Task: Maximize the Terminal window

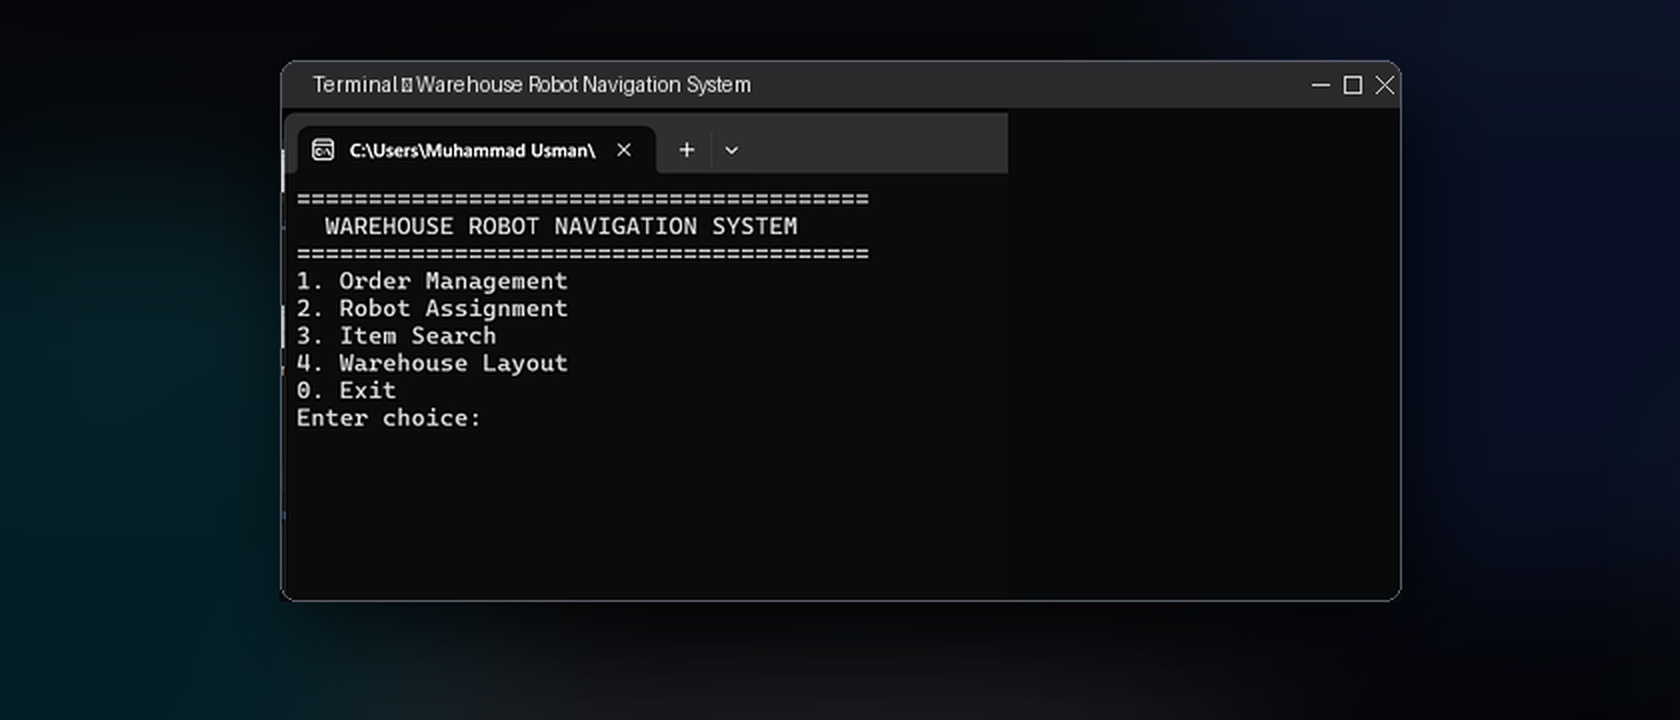Action: 1352,85
